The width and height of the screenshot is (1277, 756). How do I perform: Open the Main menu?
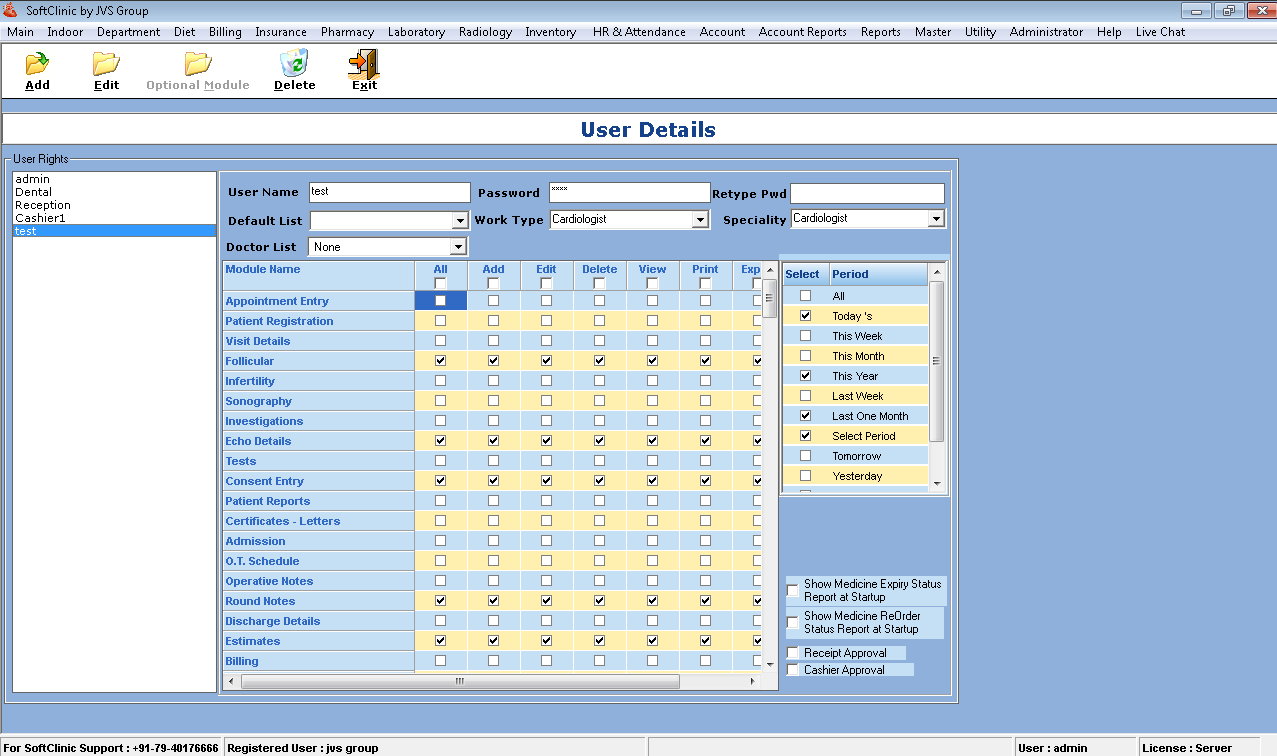(x=20, y=32)
